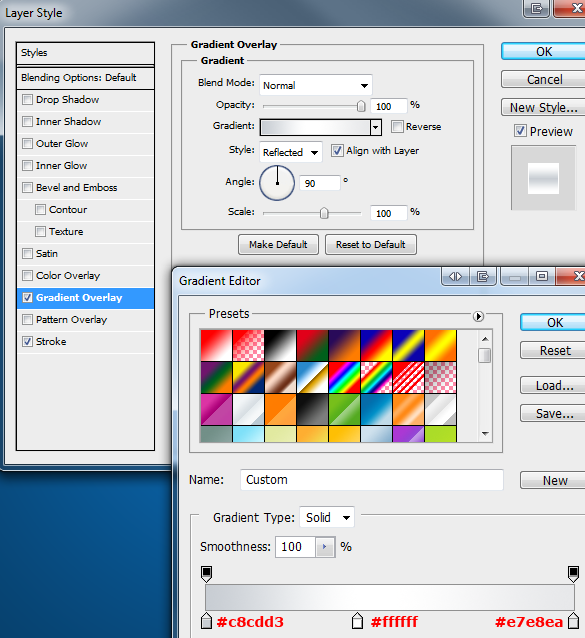The height and width of the screenshot is (638, 585).
Task: Select the right #e7e8ea color stop
Action: click(x=573, y=621)
